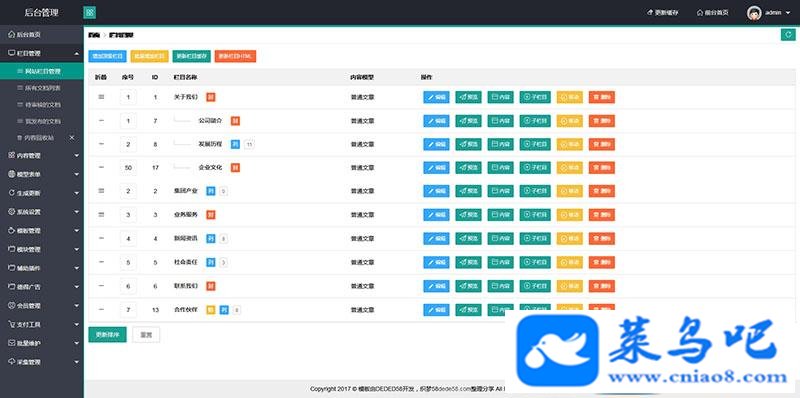Toggle fold icon for 业务服务 row
Screen dimensions: 800x398
click(101, 214)
